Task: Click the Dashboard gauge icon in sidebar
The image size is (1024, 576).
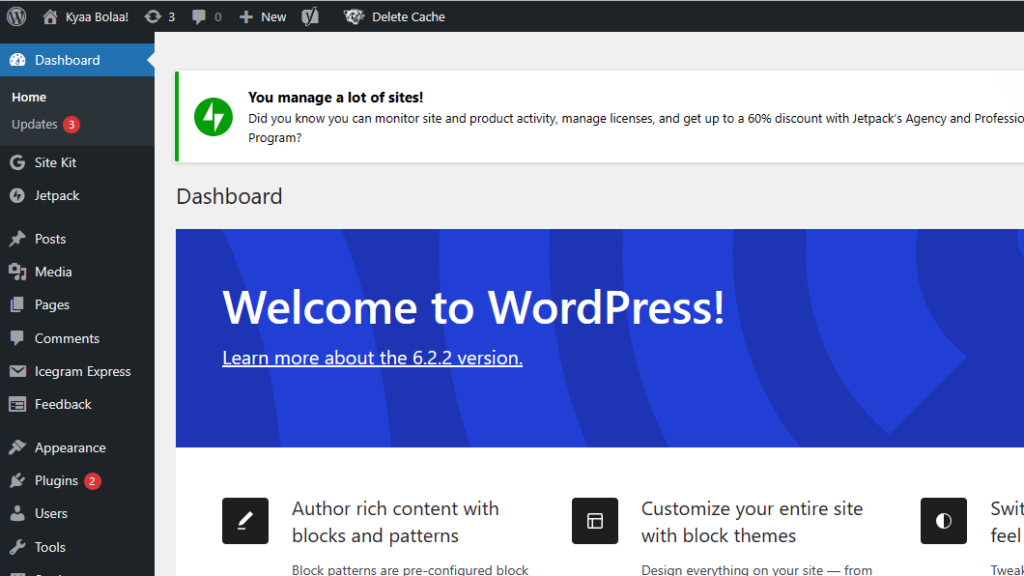Action: (x=18, y=60)
